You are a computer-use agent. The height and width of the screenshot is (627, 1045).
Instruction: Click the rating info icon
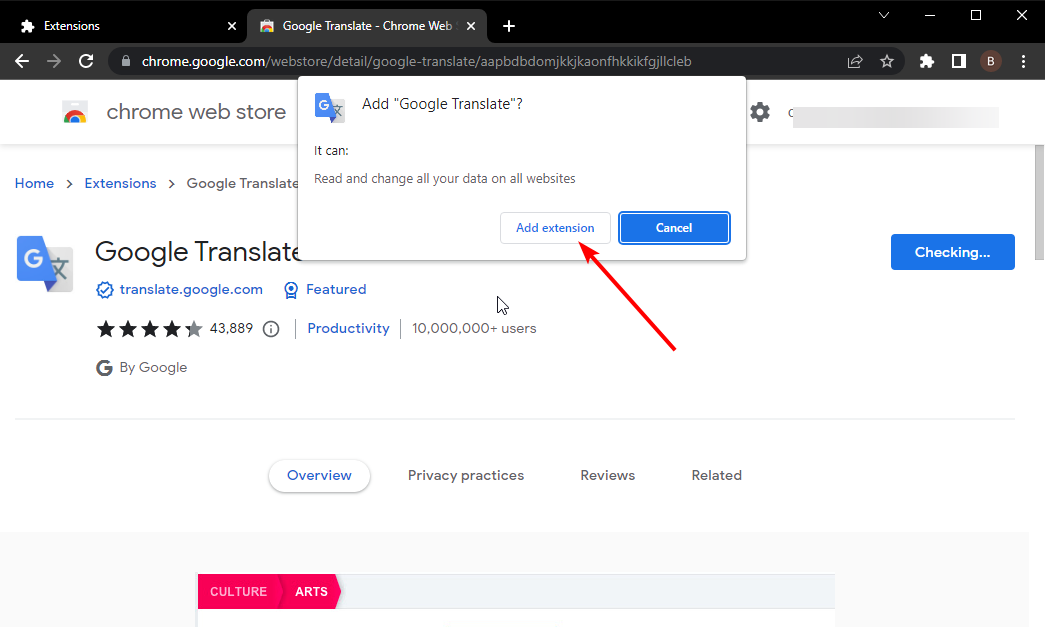(x=271, y=328)
